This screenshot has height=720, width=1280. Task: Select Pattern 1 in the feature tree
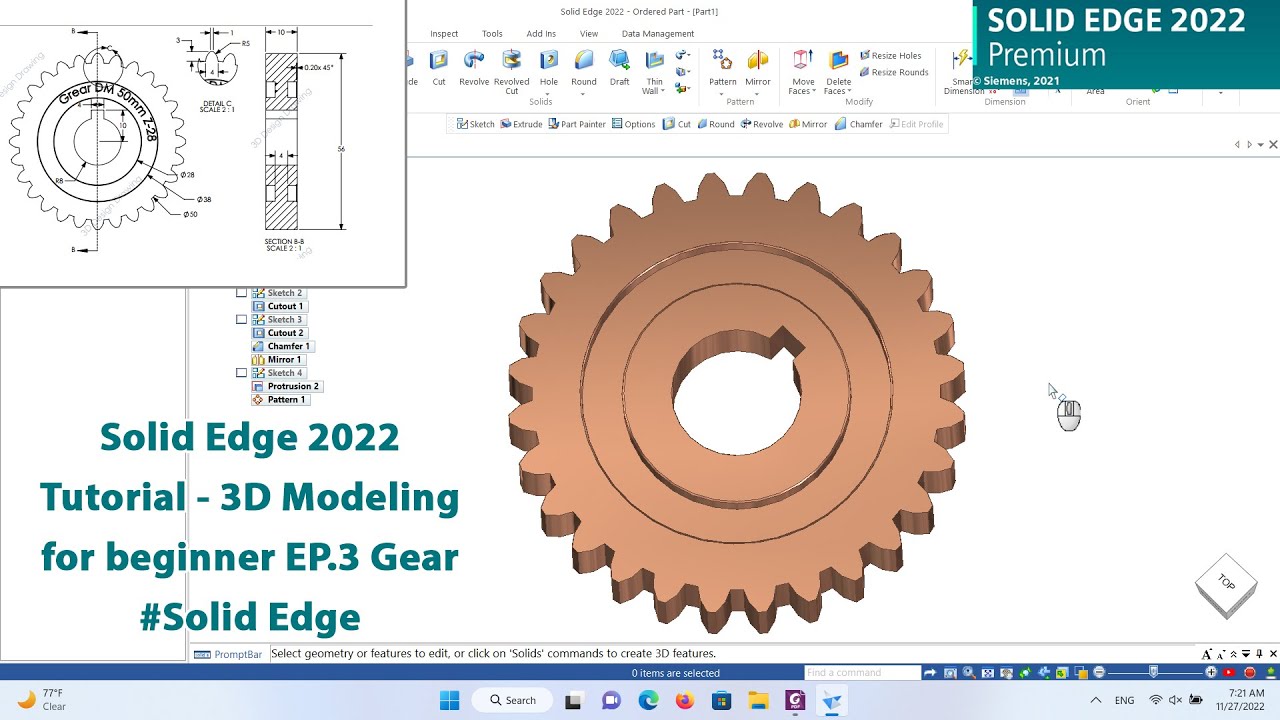point(279,399)
